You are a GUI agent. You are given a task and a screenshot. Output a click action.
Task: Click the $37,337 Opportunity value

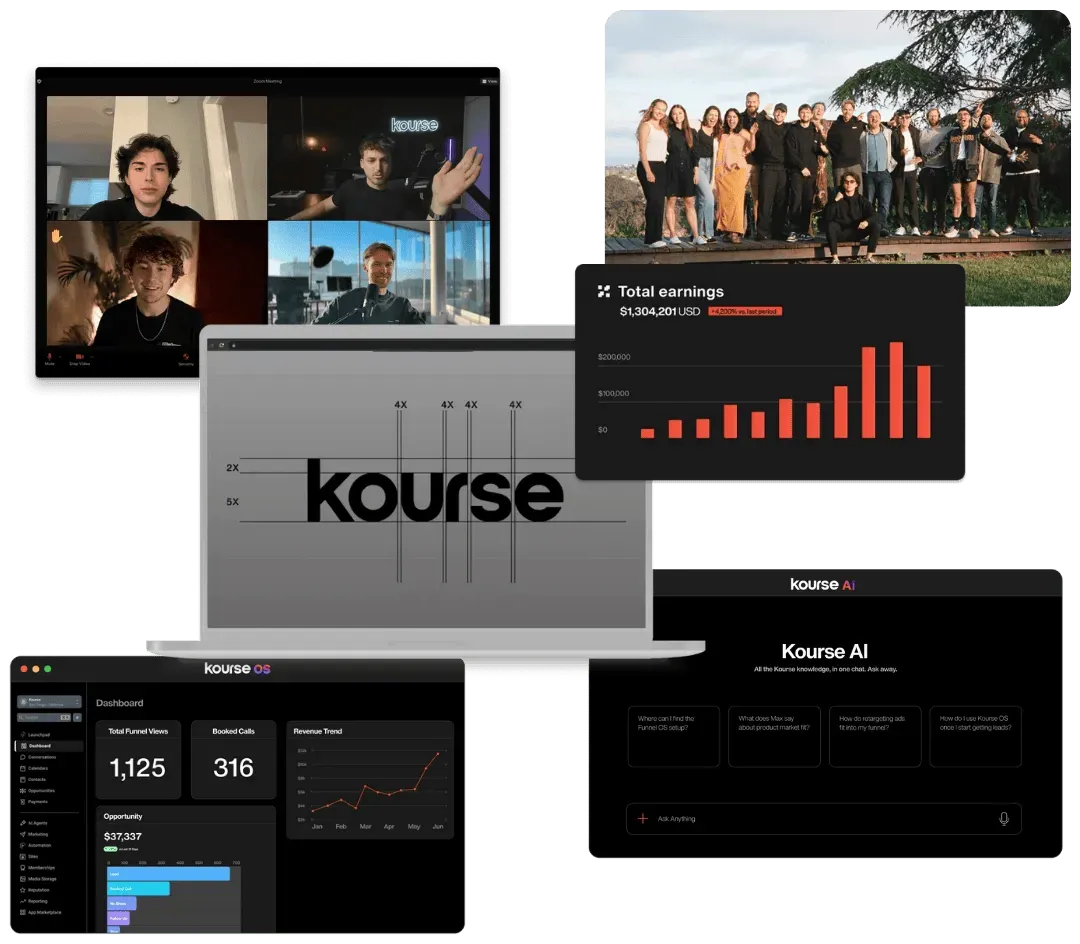(123, 836)
